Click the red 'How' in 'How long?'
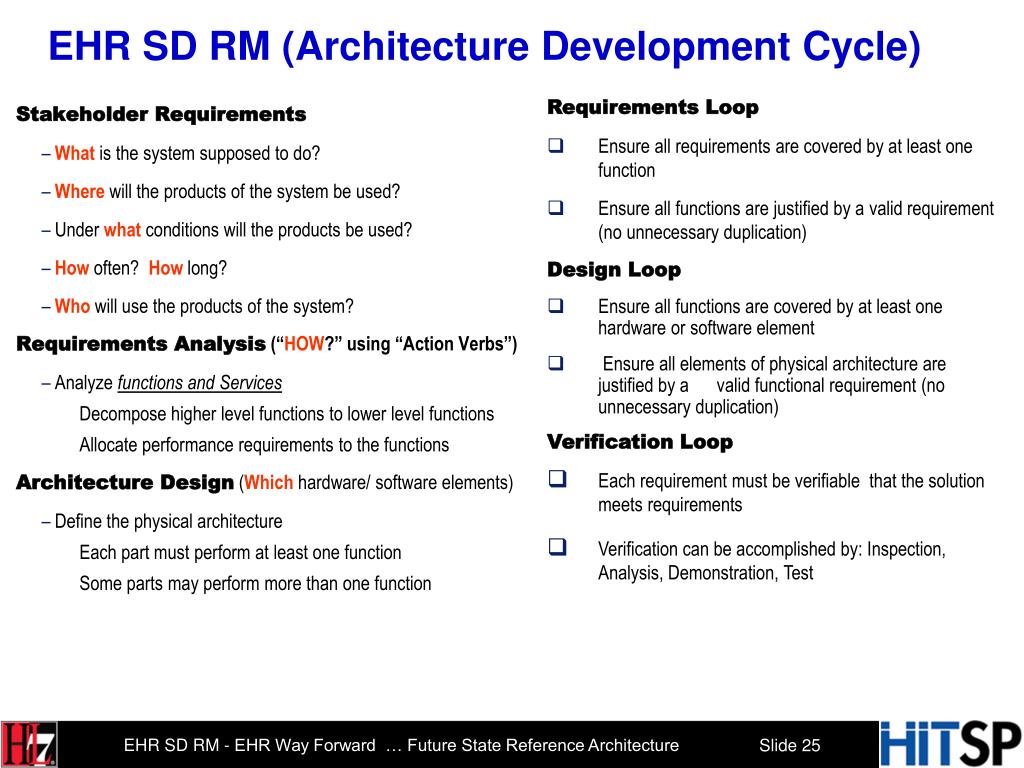The width and height of the screenshot is (1024, 768). 166,268
